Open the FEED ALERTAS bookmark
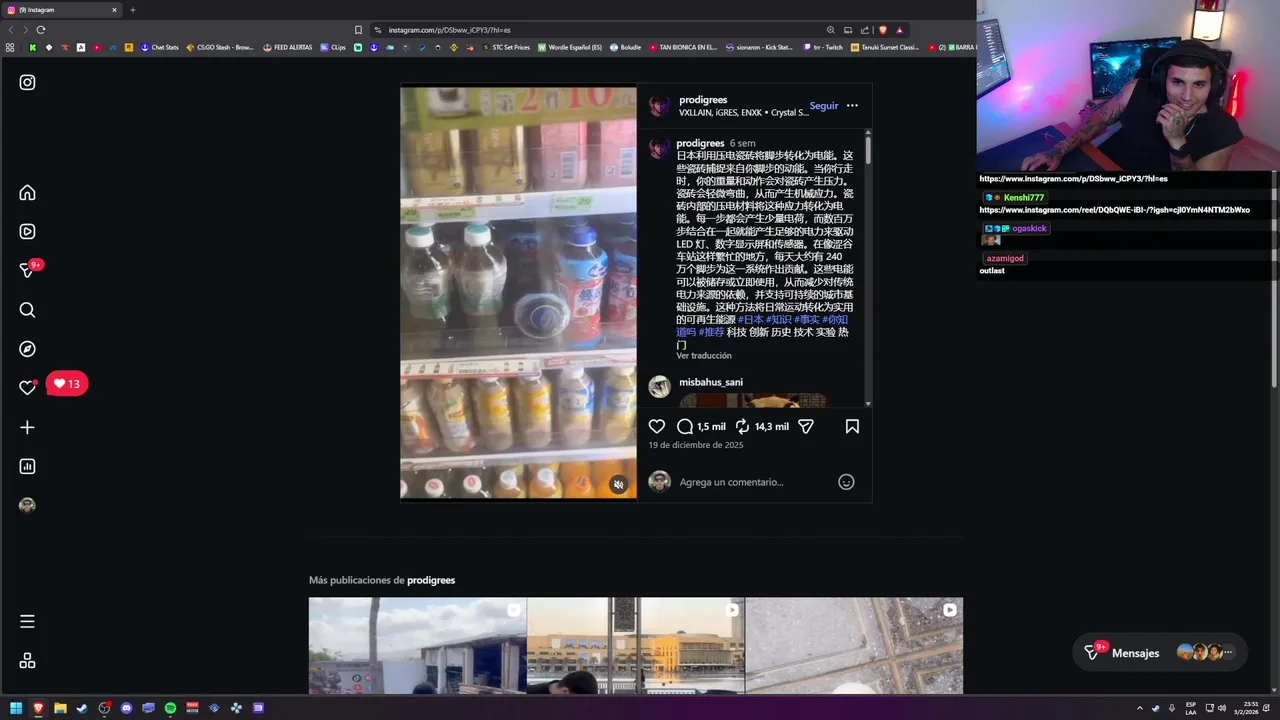 pyautogui.click(x=288, y=47)
